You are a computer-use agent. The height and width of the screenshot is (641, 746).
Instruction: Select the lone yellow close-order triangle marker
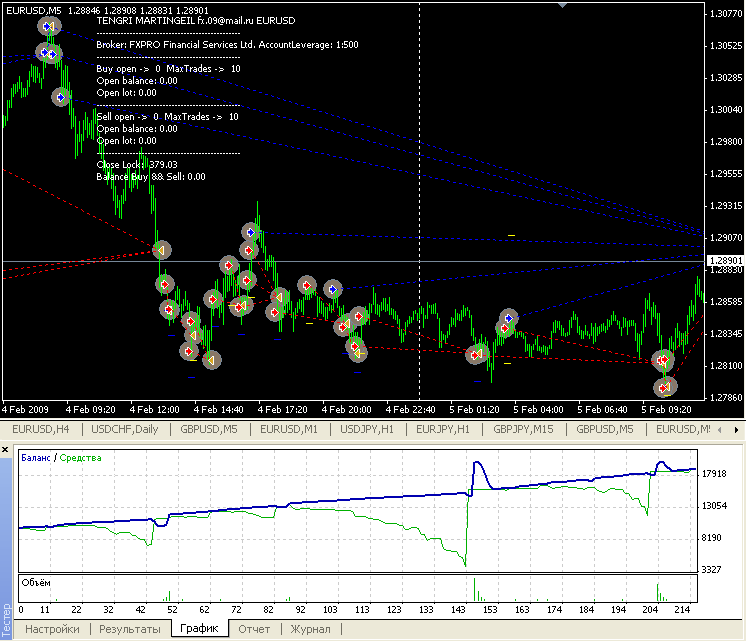click(x=161, y=249)
